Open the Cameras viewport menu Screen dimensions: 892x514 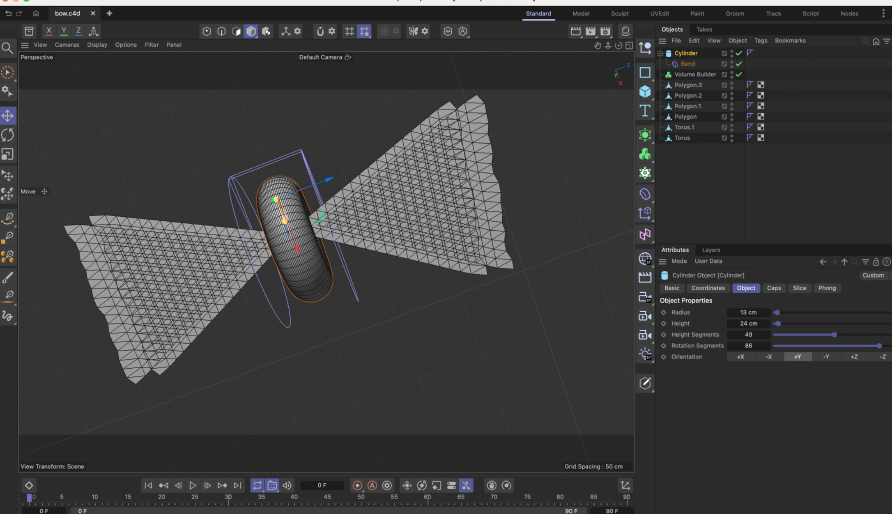tap(67, 45)
